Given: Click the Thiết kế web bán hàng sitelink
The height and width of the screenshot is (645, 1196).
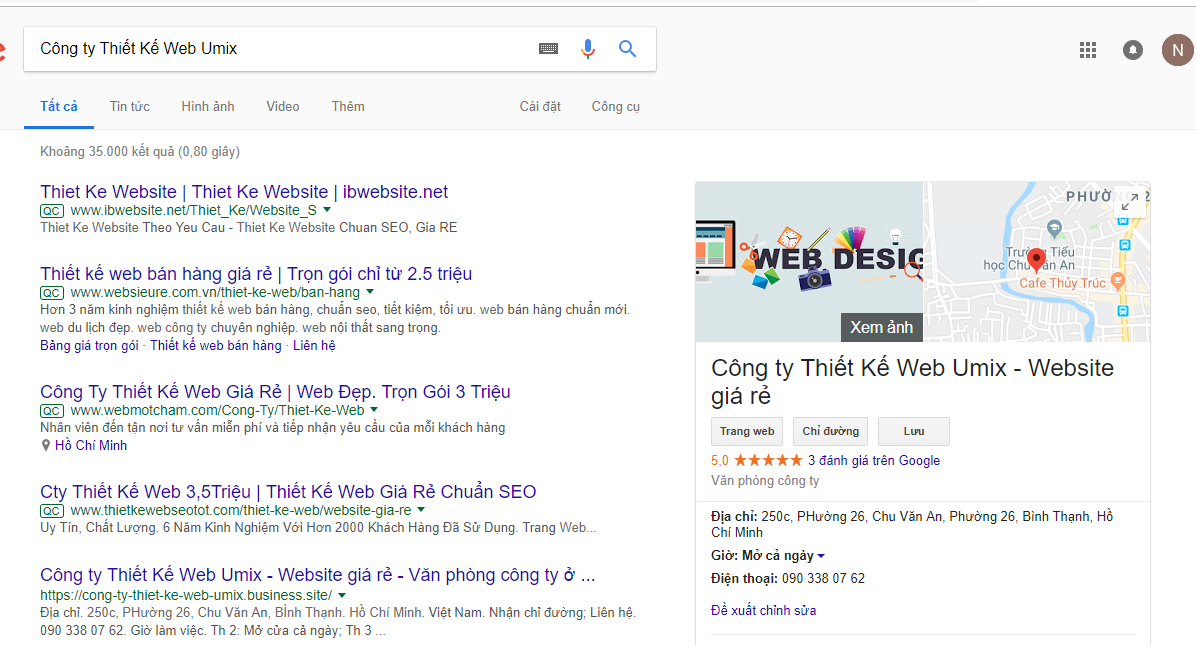Looking at the screenshot, I should click(216, 346).
